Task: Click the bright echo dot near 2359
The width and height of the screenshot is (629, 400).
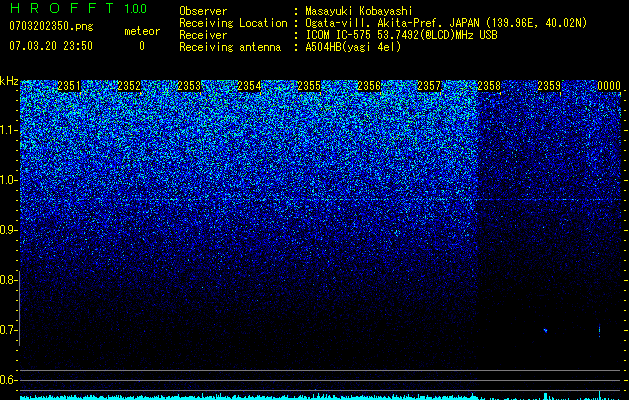Action: pyautogui.click(x=546, y=331)
